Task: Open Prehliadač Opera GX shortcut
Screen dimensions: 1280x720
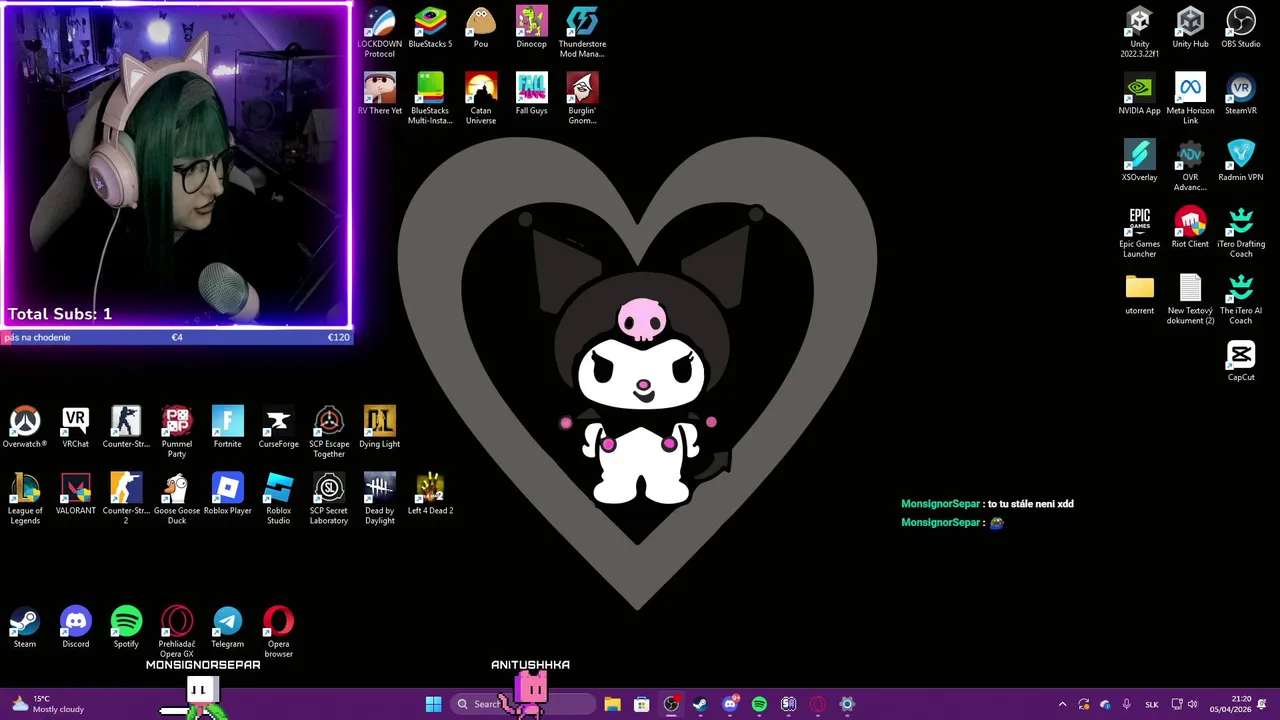Action: point(177,632)
